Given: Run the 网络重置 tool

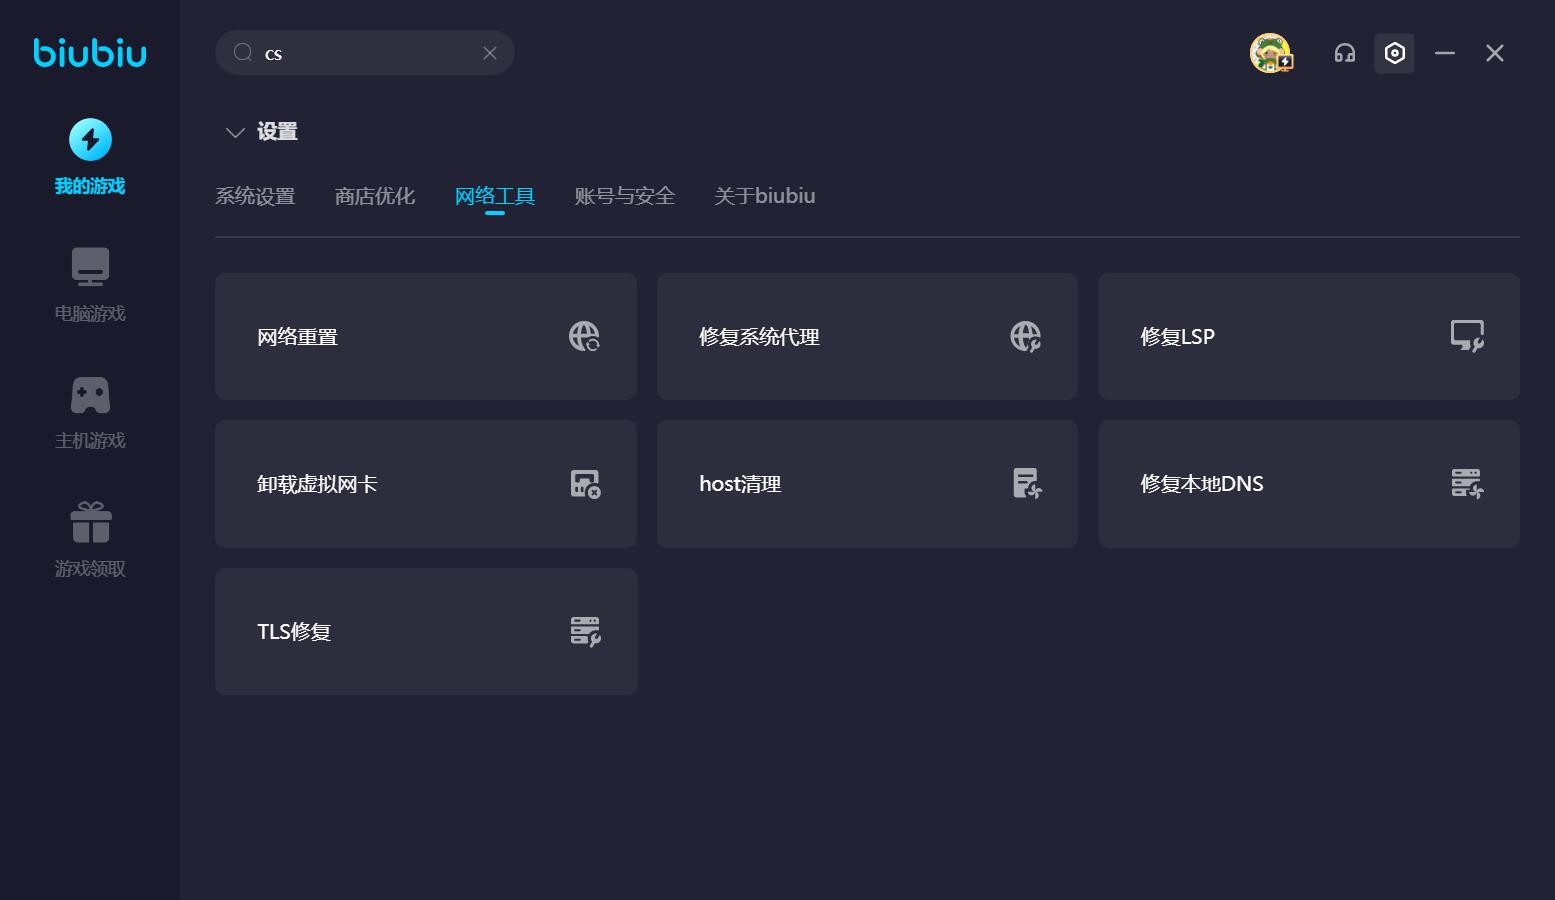Looking at the screenshot, I should [425, 336].
